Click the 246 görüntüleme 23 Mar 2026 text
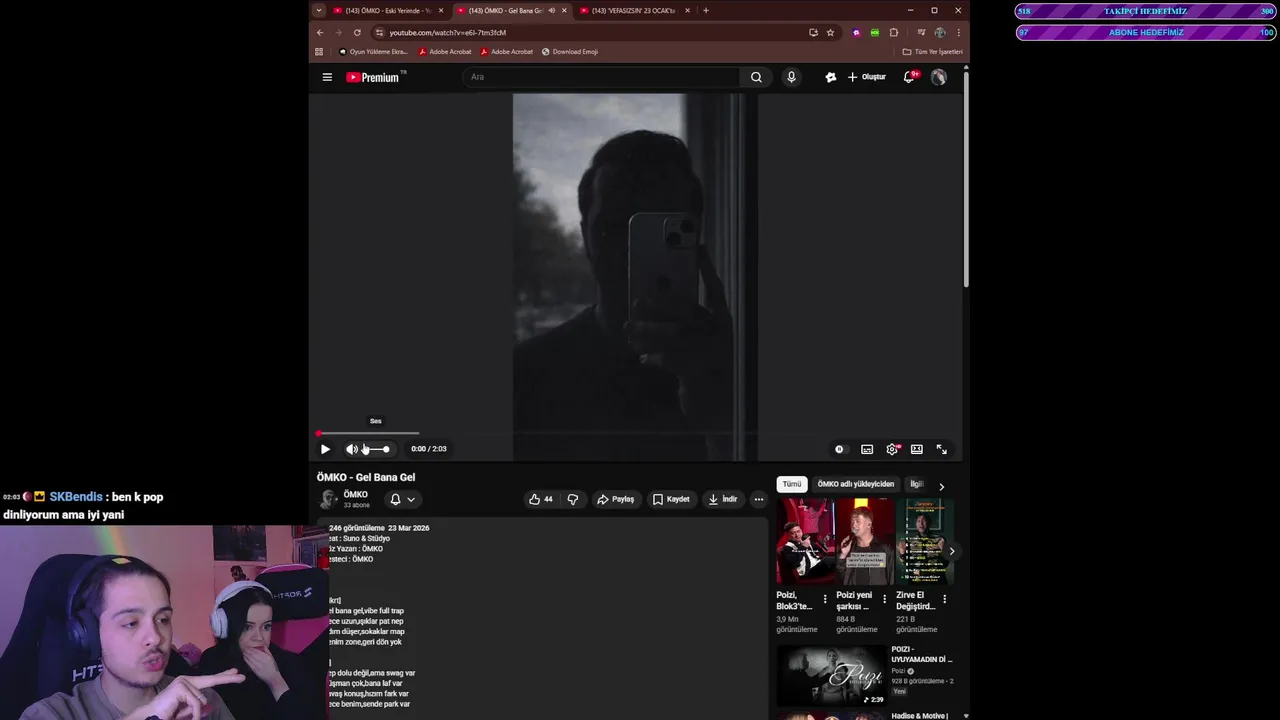Viewport: 1280px width, 720px height. pyautogui.click(x=379, y=528)
